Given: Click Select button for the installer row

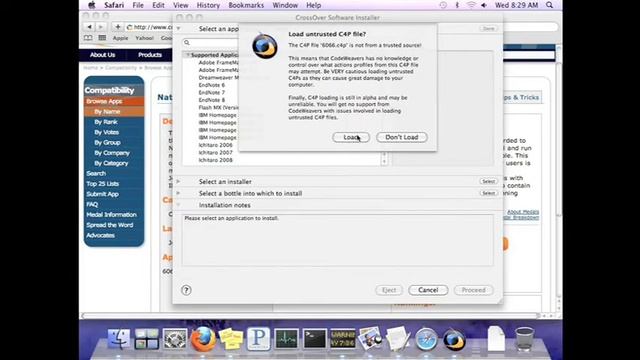Looking at the screenshot, I should coord(489,181).
